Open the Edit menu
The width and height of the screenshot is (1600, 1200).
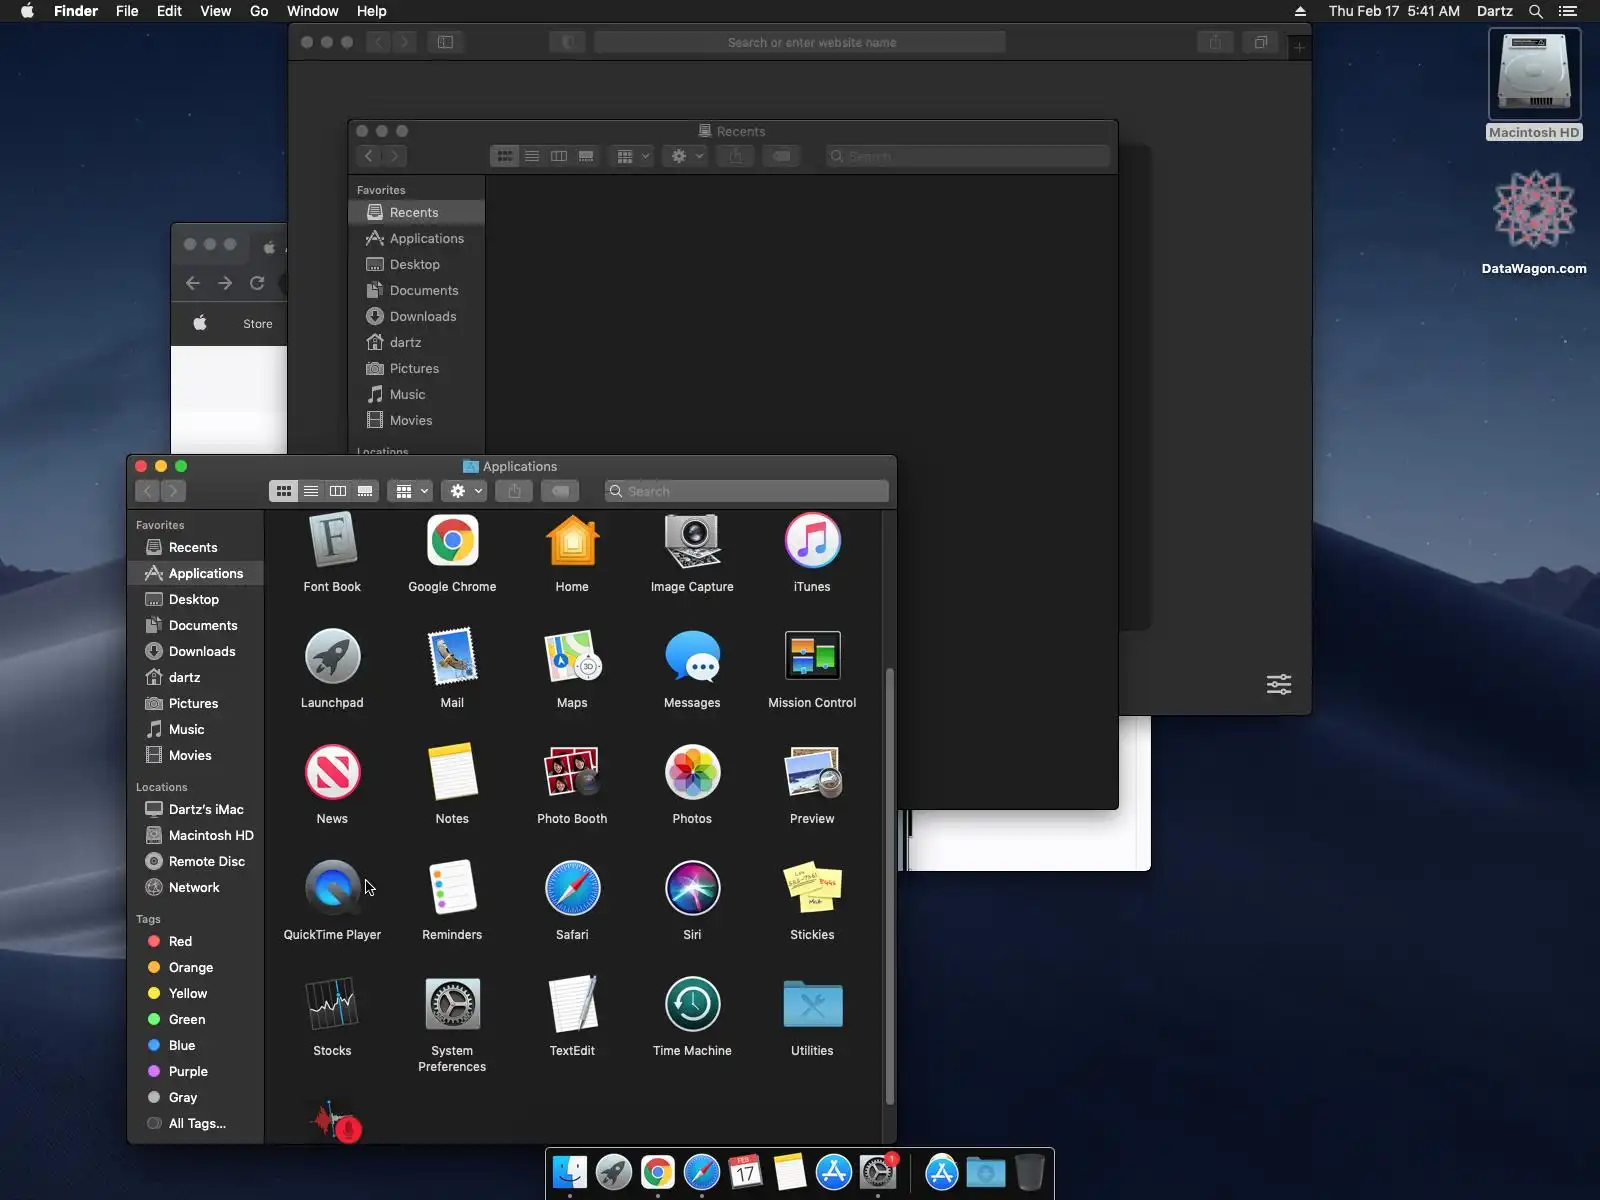[x=169, y=11]
